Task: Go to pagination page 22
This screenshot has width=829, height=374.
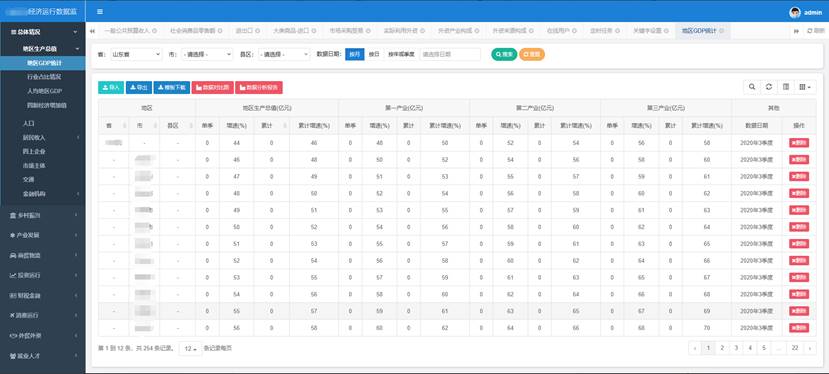Action: pyautogui.click(x=795, y=348)
